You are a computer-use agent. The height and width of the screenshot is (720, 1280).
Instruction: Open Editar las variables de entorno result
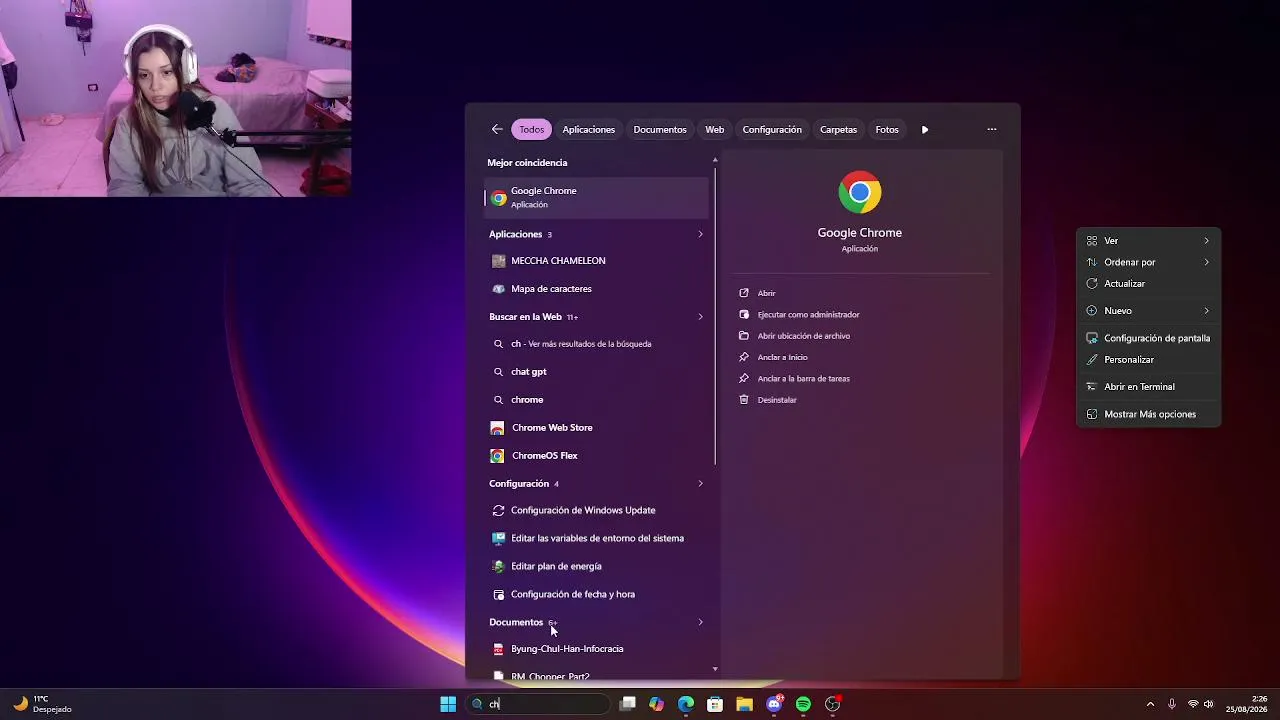(x=596, y=538)
